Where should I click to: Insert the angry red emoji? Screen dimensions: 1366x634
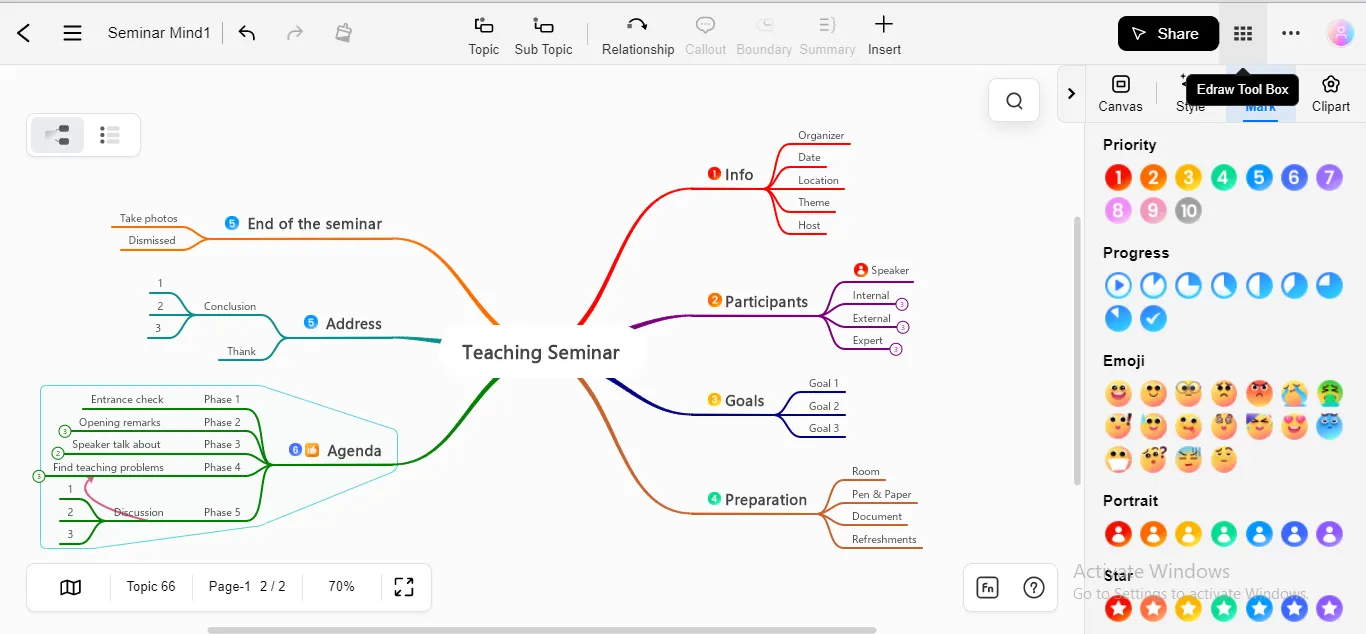pos(1259,393)
